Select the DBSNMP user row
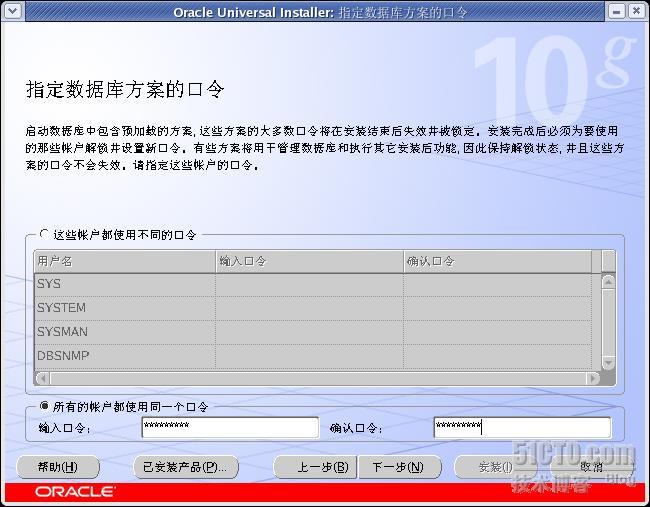Viewport: 650px width, 507px height. coord(313,356)
